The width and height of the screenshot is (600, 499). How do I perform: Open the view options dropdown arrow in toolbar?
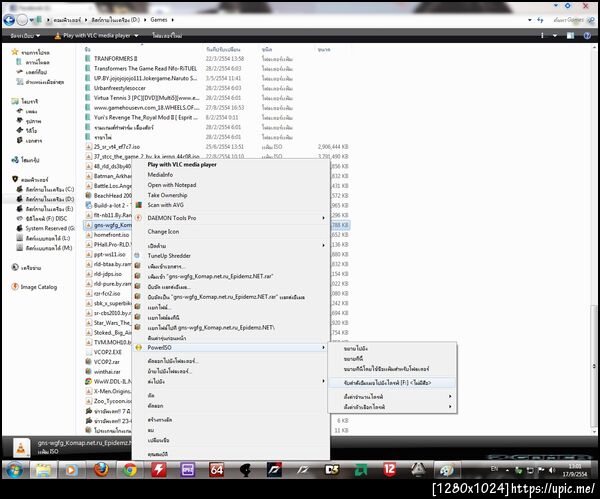555,36
